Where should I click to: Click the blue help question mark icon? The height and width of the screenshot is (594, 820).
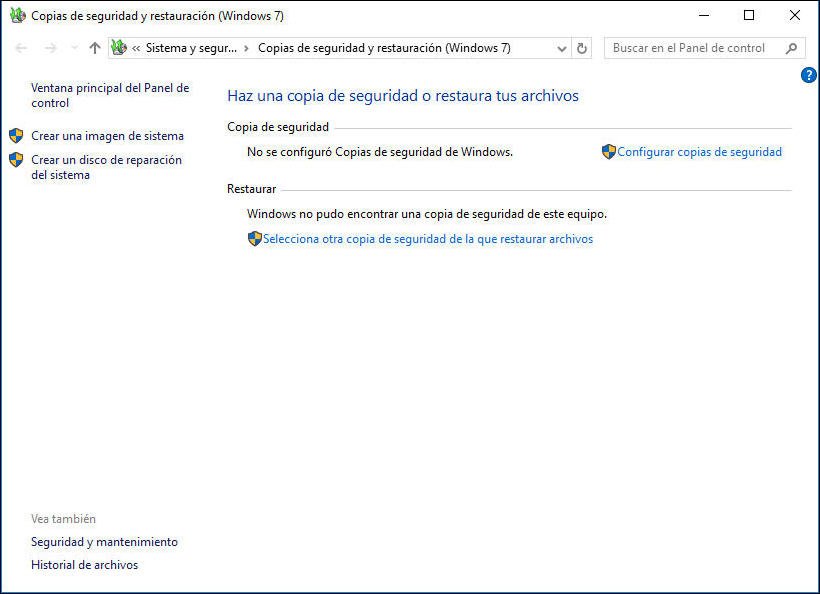(808, 75)
